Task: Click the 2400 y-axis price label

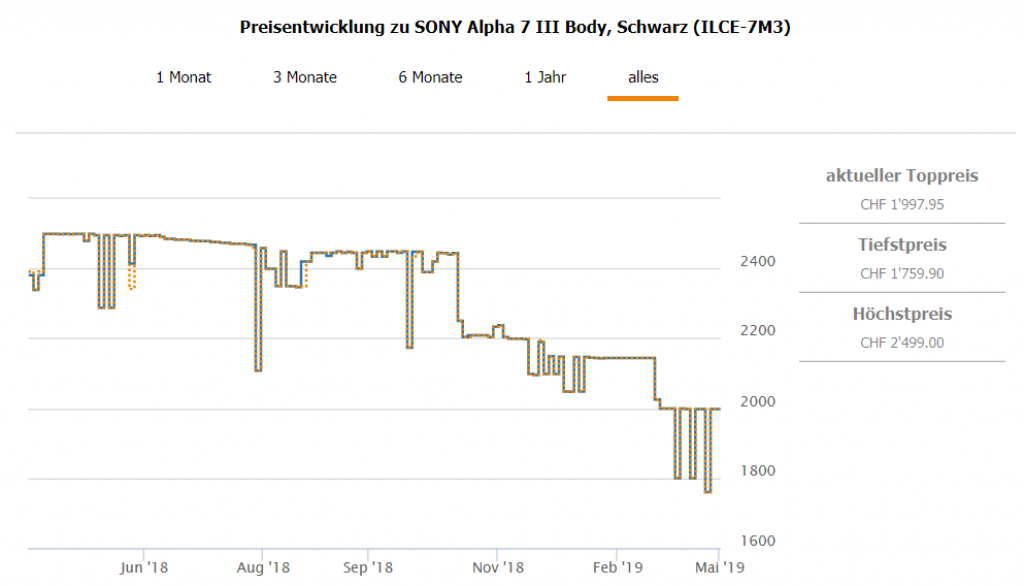Action: [759, 261]
